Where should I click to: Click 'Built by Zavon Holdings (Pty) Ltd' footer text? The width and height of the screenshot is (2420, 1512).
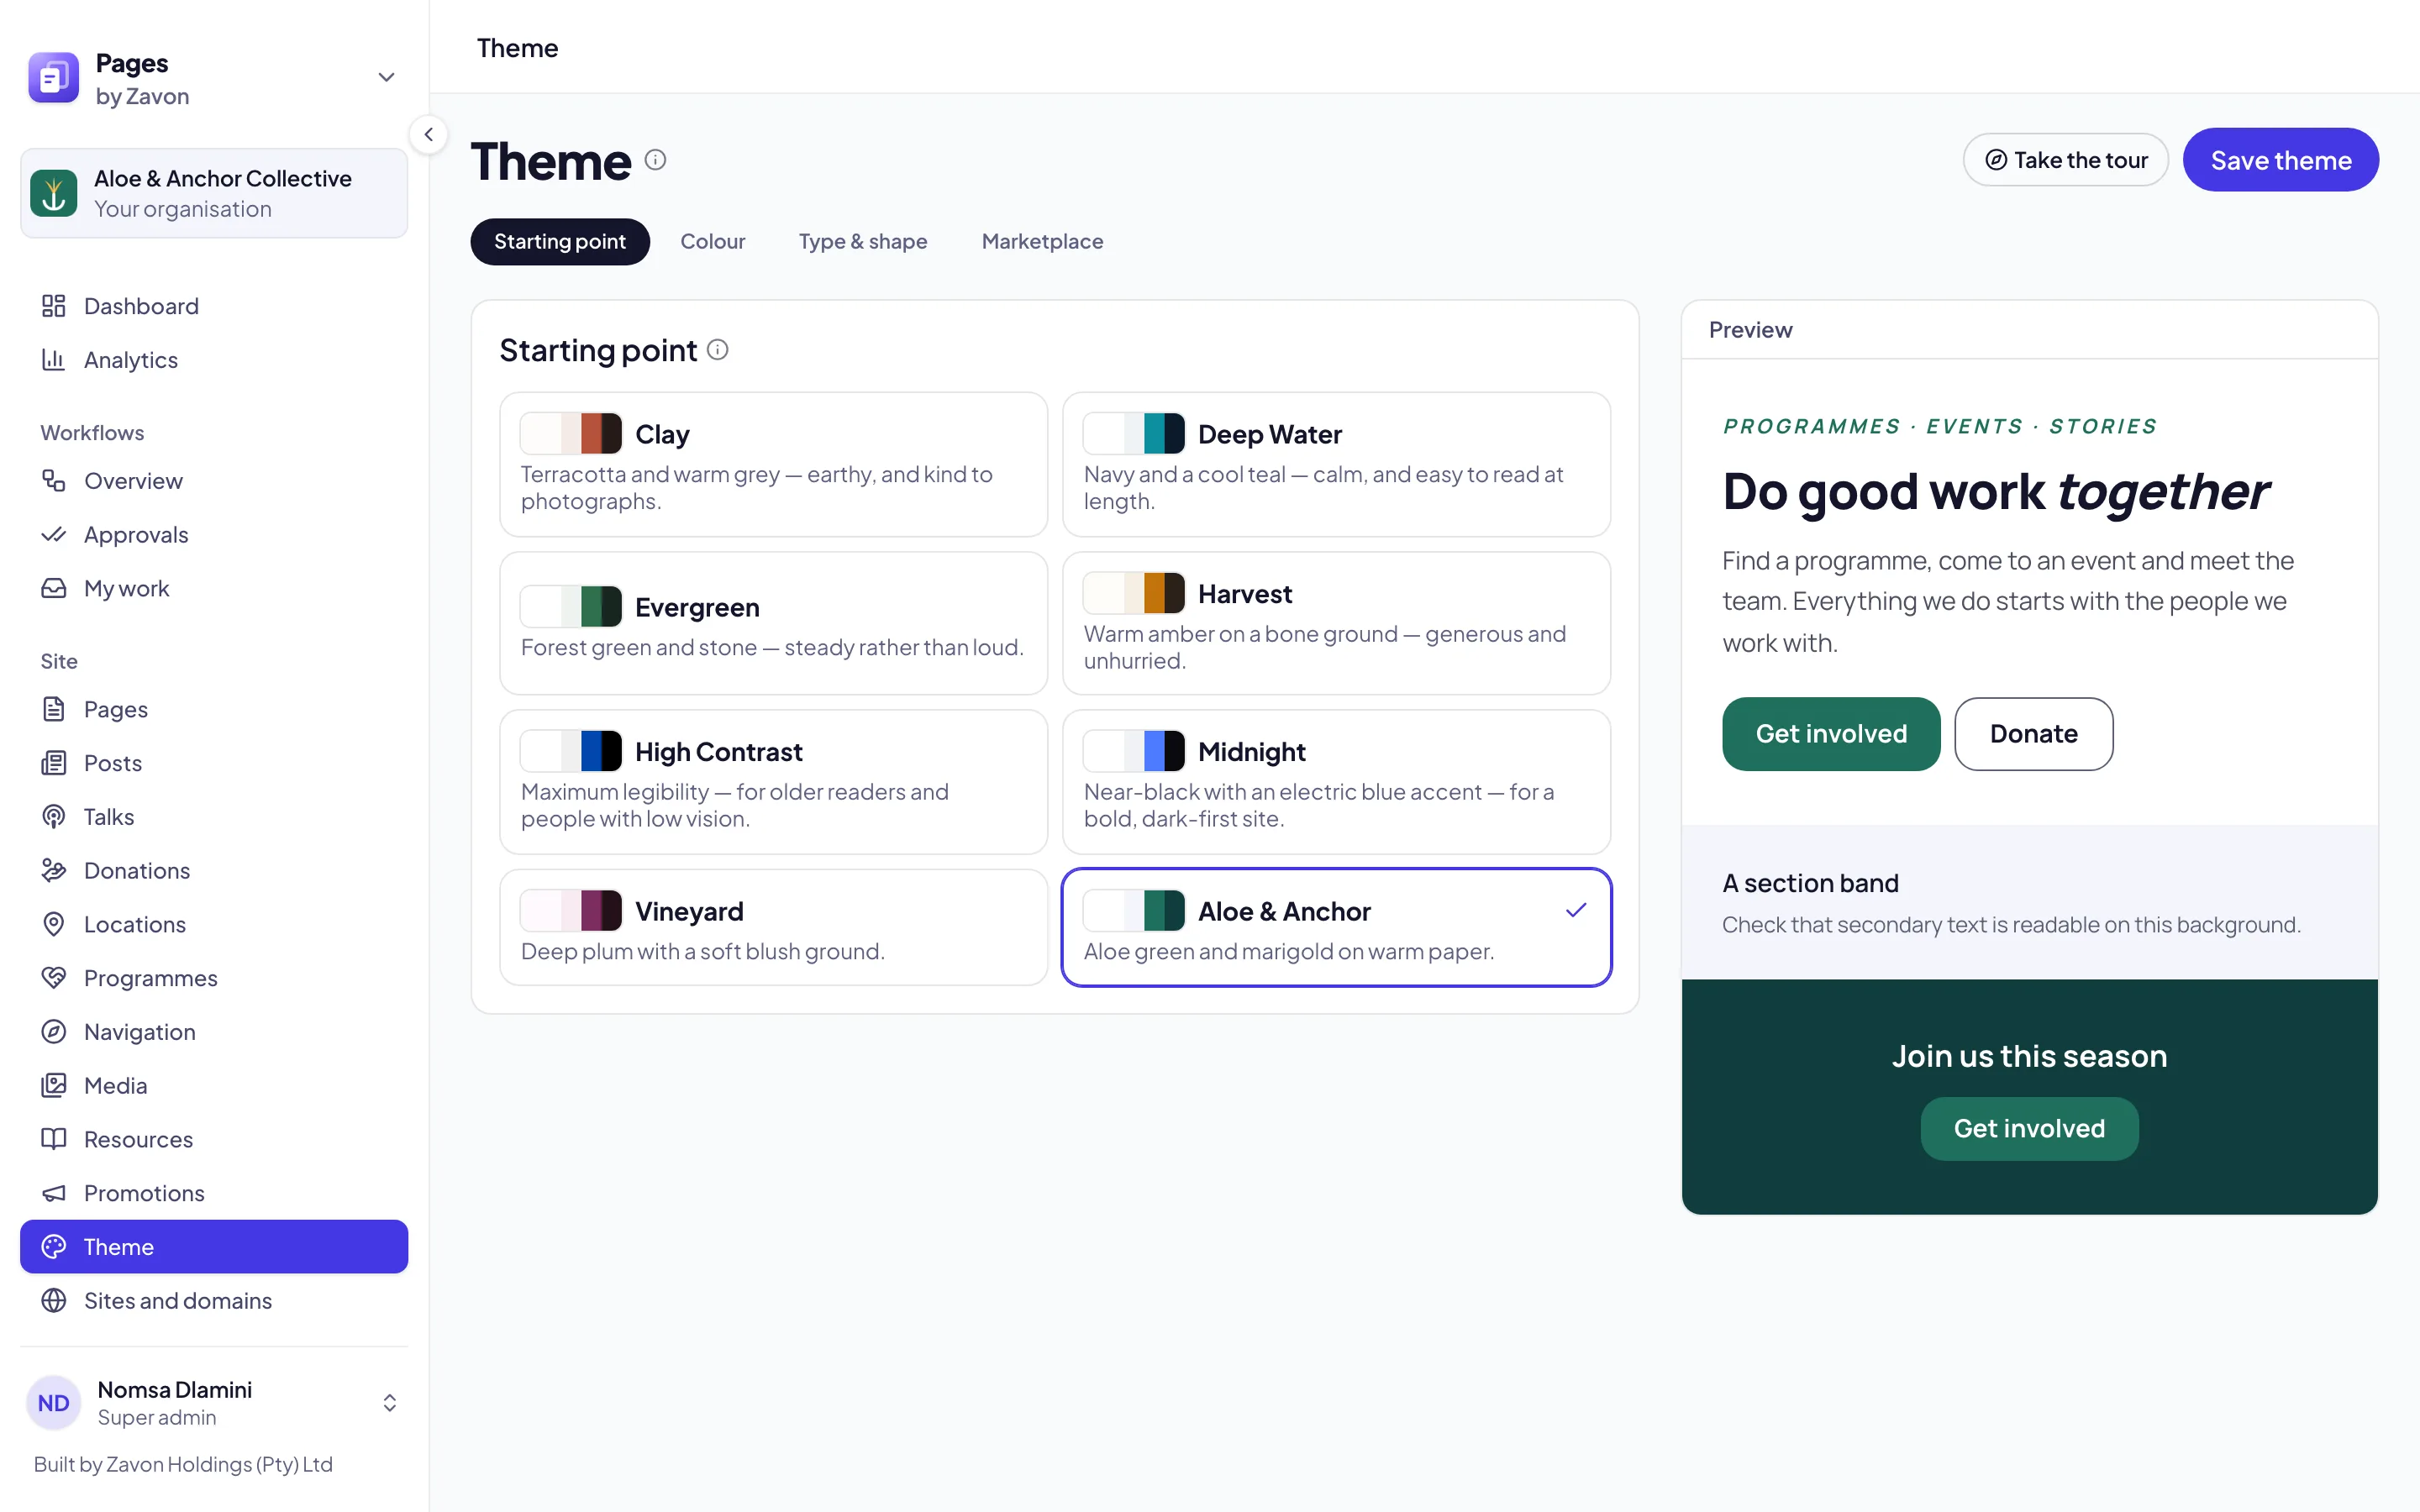point(183,1465)
